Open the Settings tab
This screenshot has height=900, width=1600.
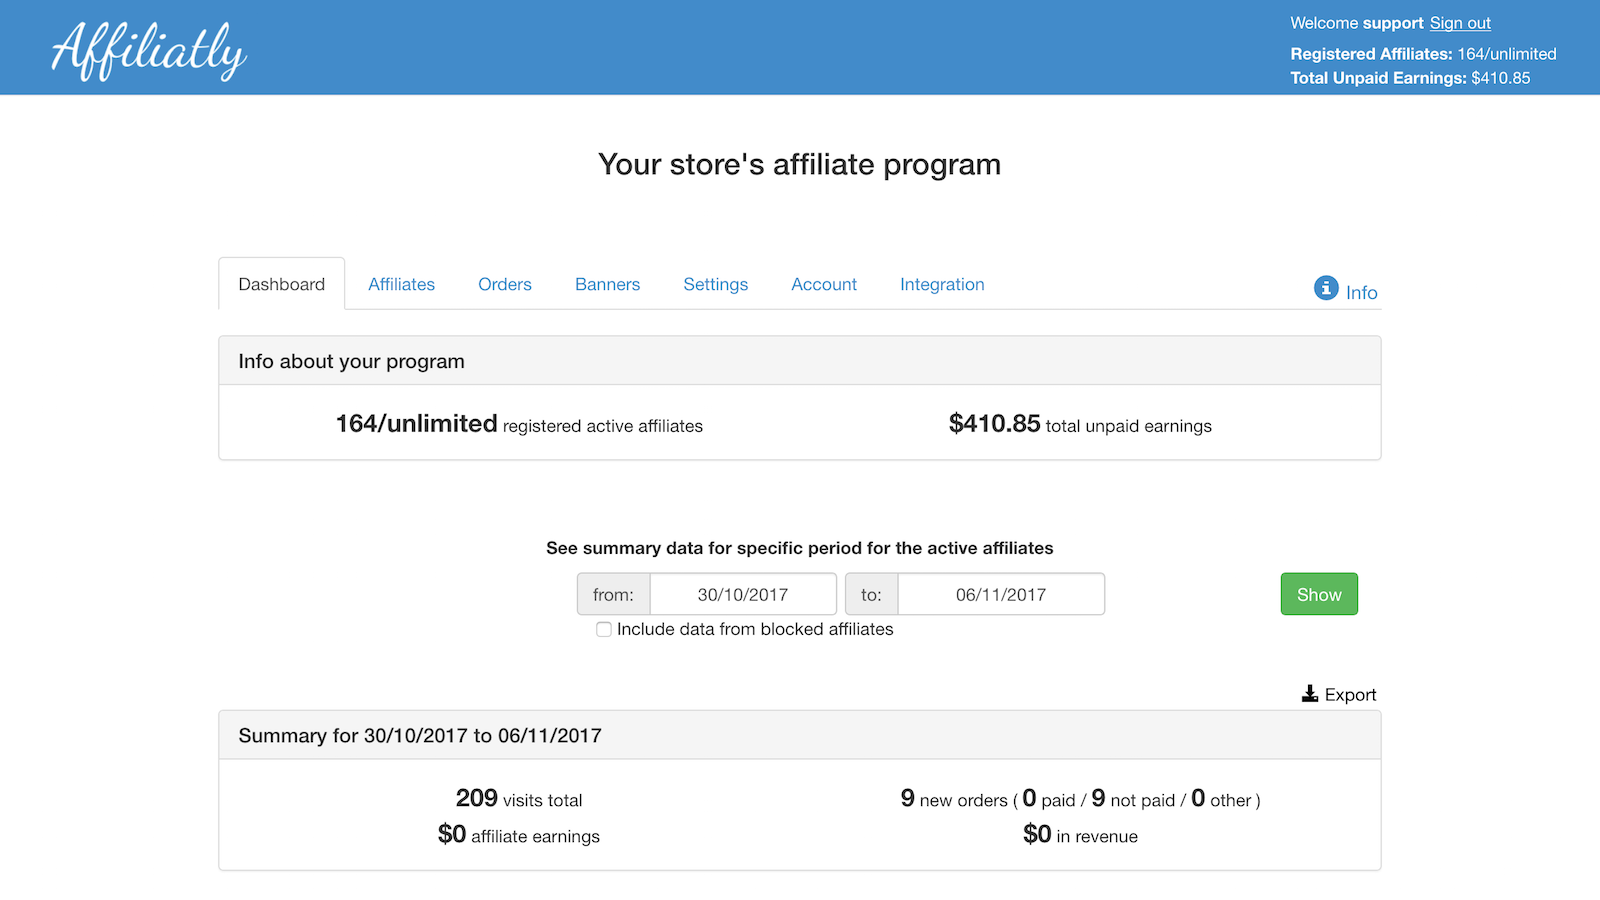715,284
